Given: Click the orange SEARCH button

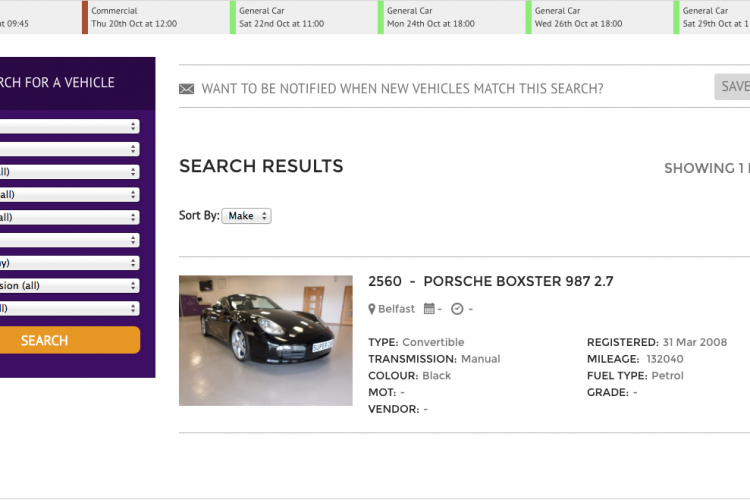Looking at the screenshot, I should 69,340.
